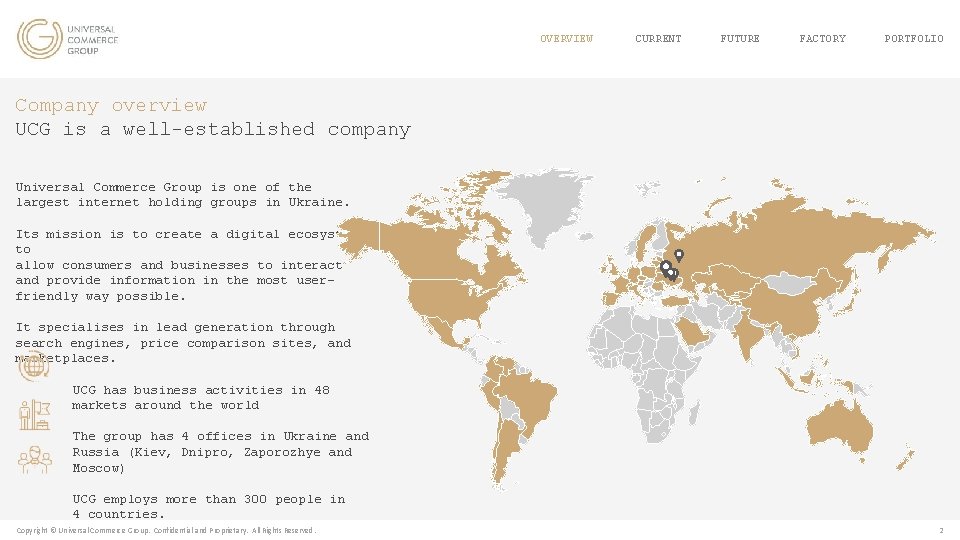Click 'Russia (Kiev, Dnipro, Zaporozhye and' line
960x540 pixels.
click(x=212, y=452)
